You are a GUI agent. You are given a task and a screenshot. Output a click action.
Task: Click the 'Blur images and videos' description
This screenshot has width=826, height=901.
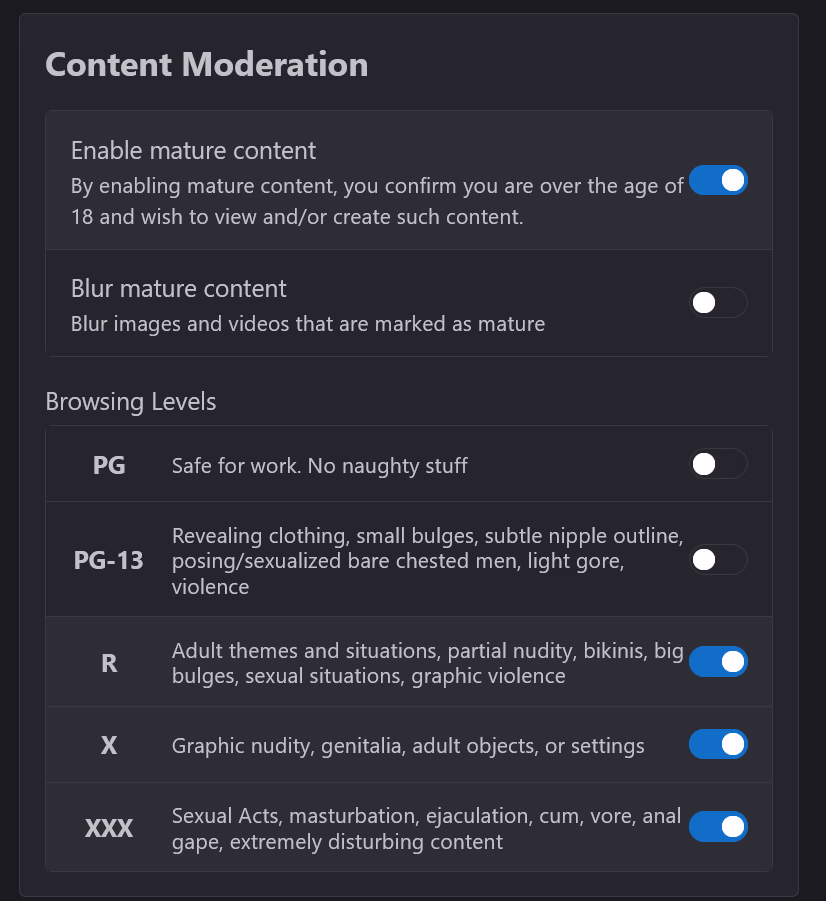pyautogui.click(x=308, y=324)
